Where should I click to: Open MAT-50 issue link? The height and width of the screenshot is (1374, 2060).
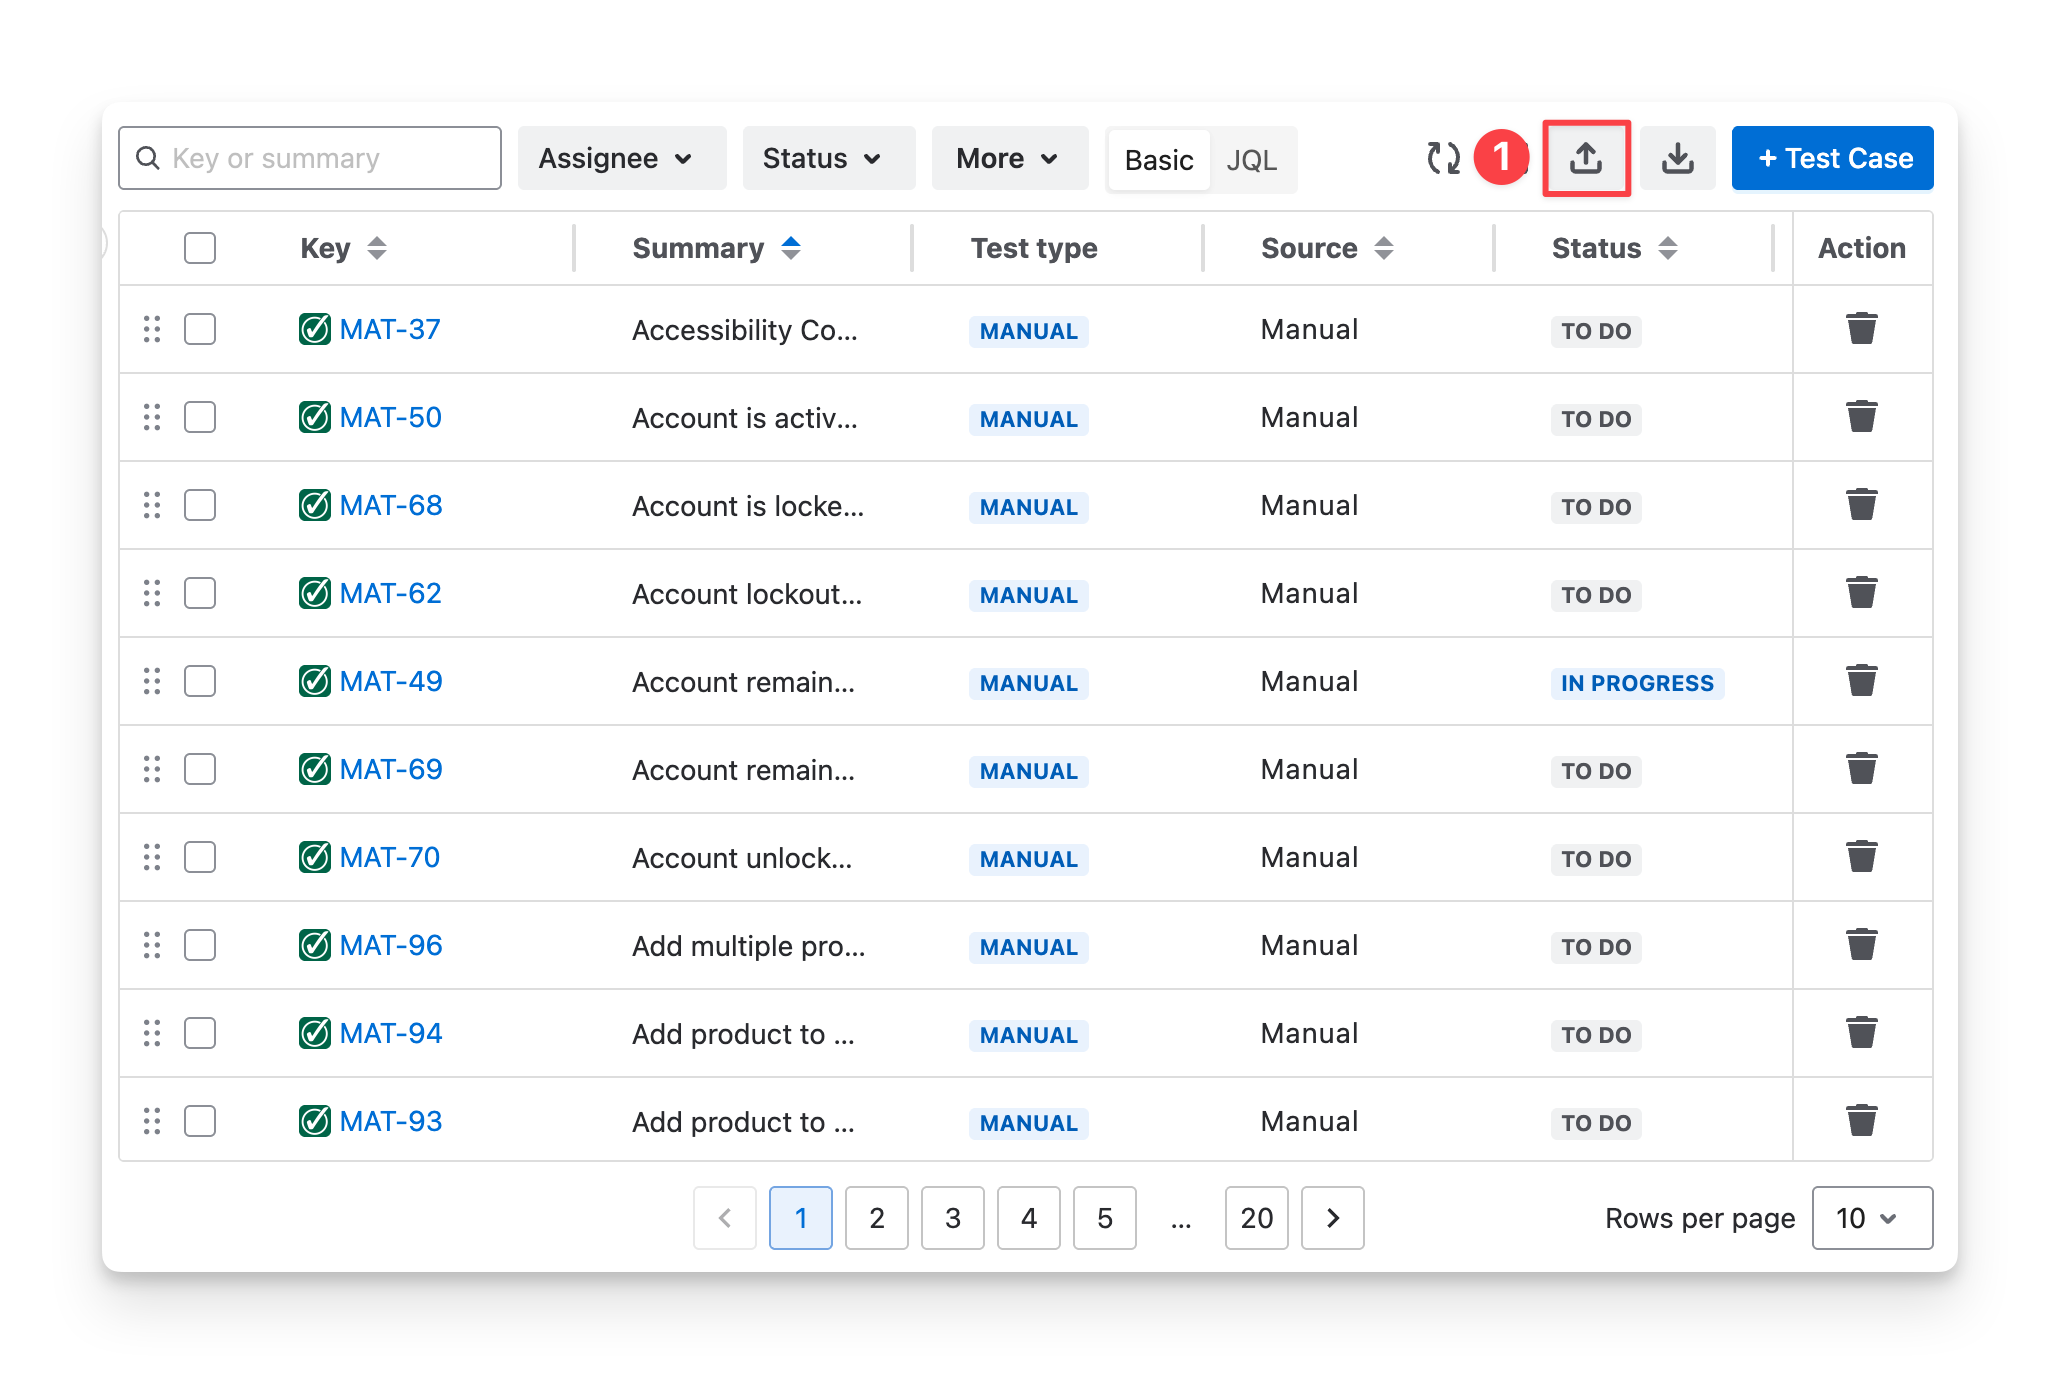click(x=391, y=417)
